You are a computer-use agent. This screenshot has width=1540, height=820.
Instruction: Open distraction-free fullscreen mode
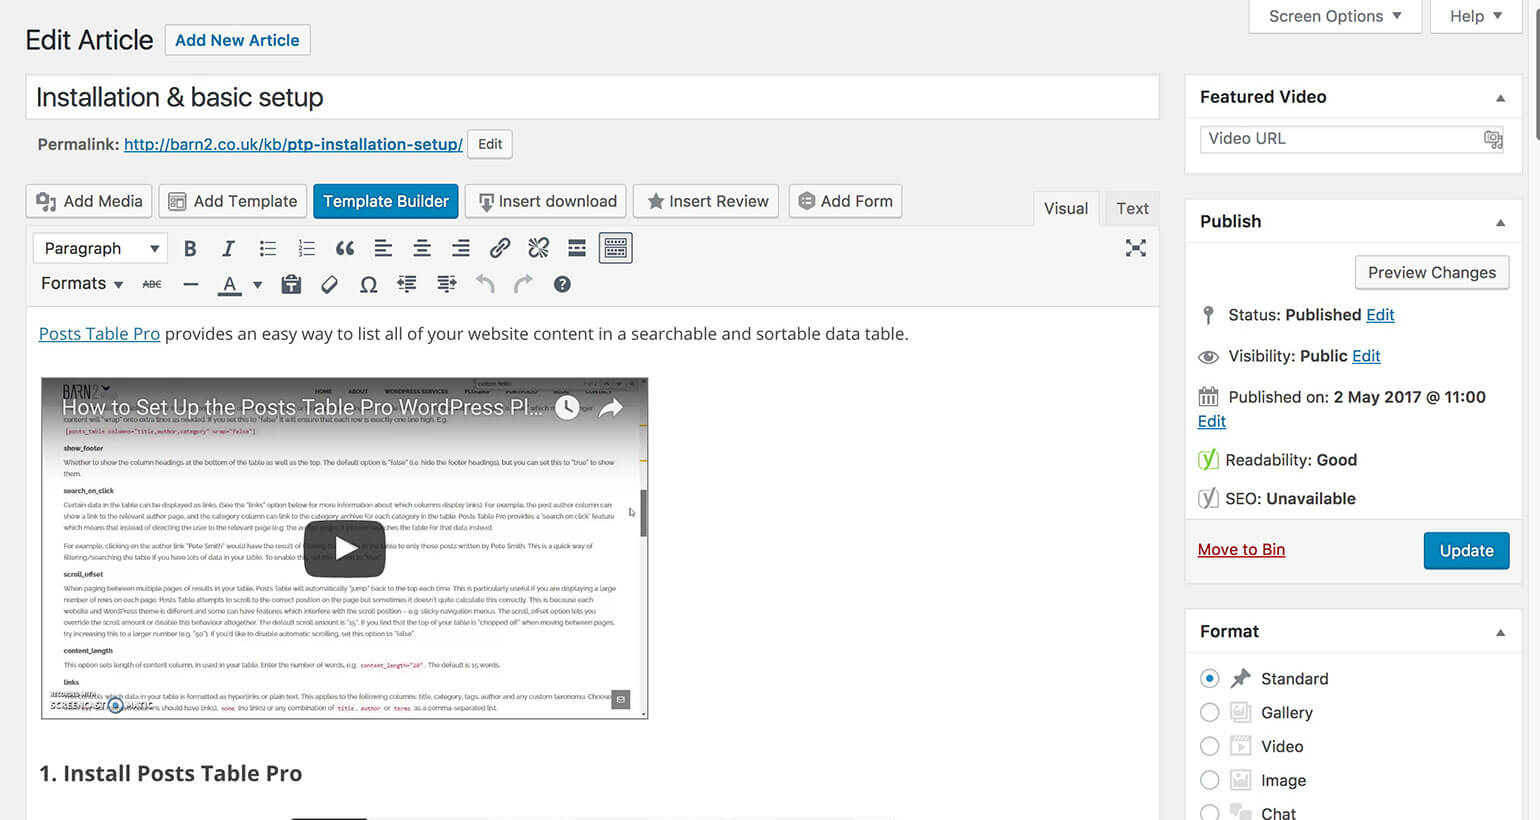(1135, 248)
